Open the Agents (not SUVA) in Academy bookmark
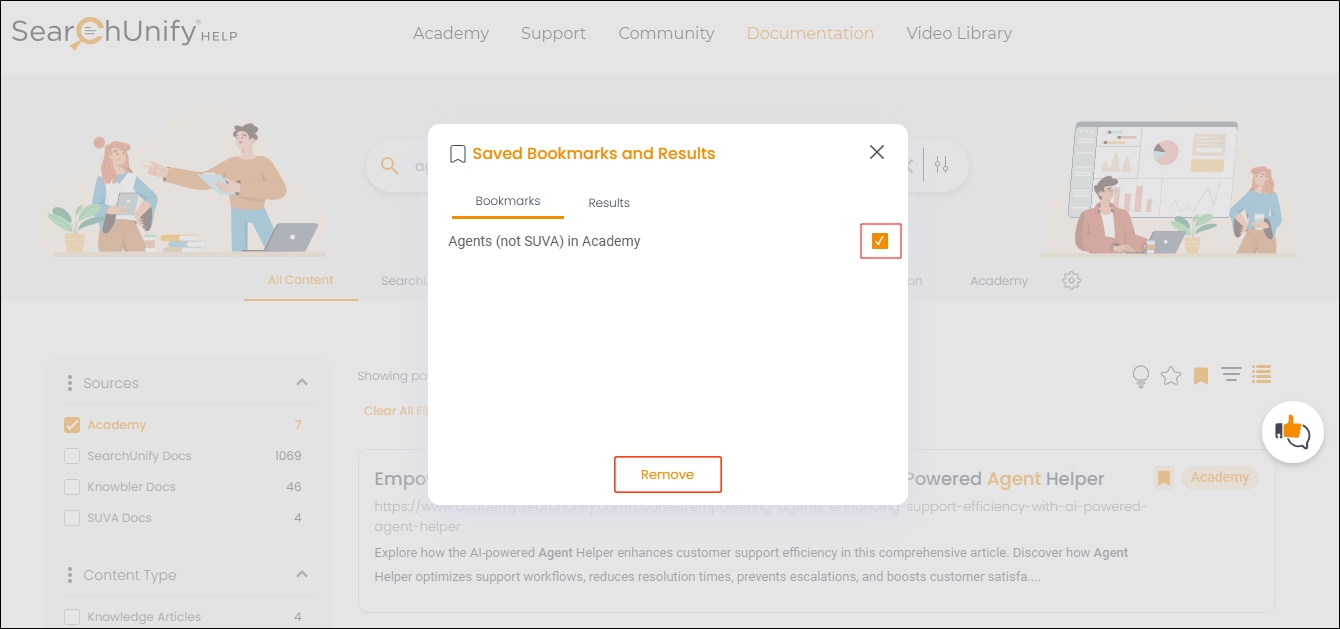This screenshot has height=629, width=1340. 544,241
